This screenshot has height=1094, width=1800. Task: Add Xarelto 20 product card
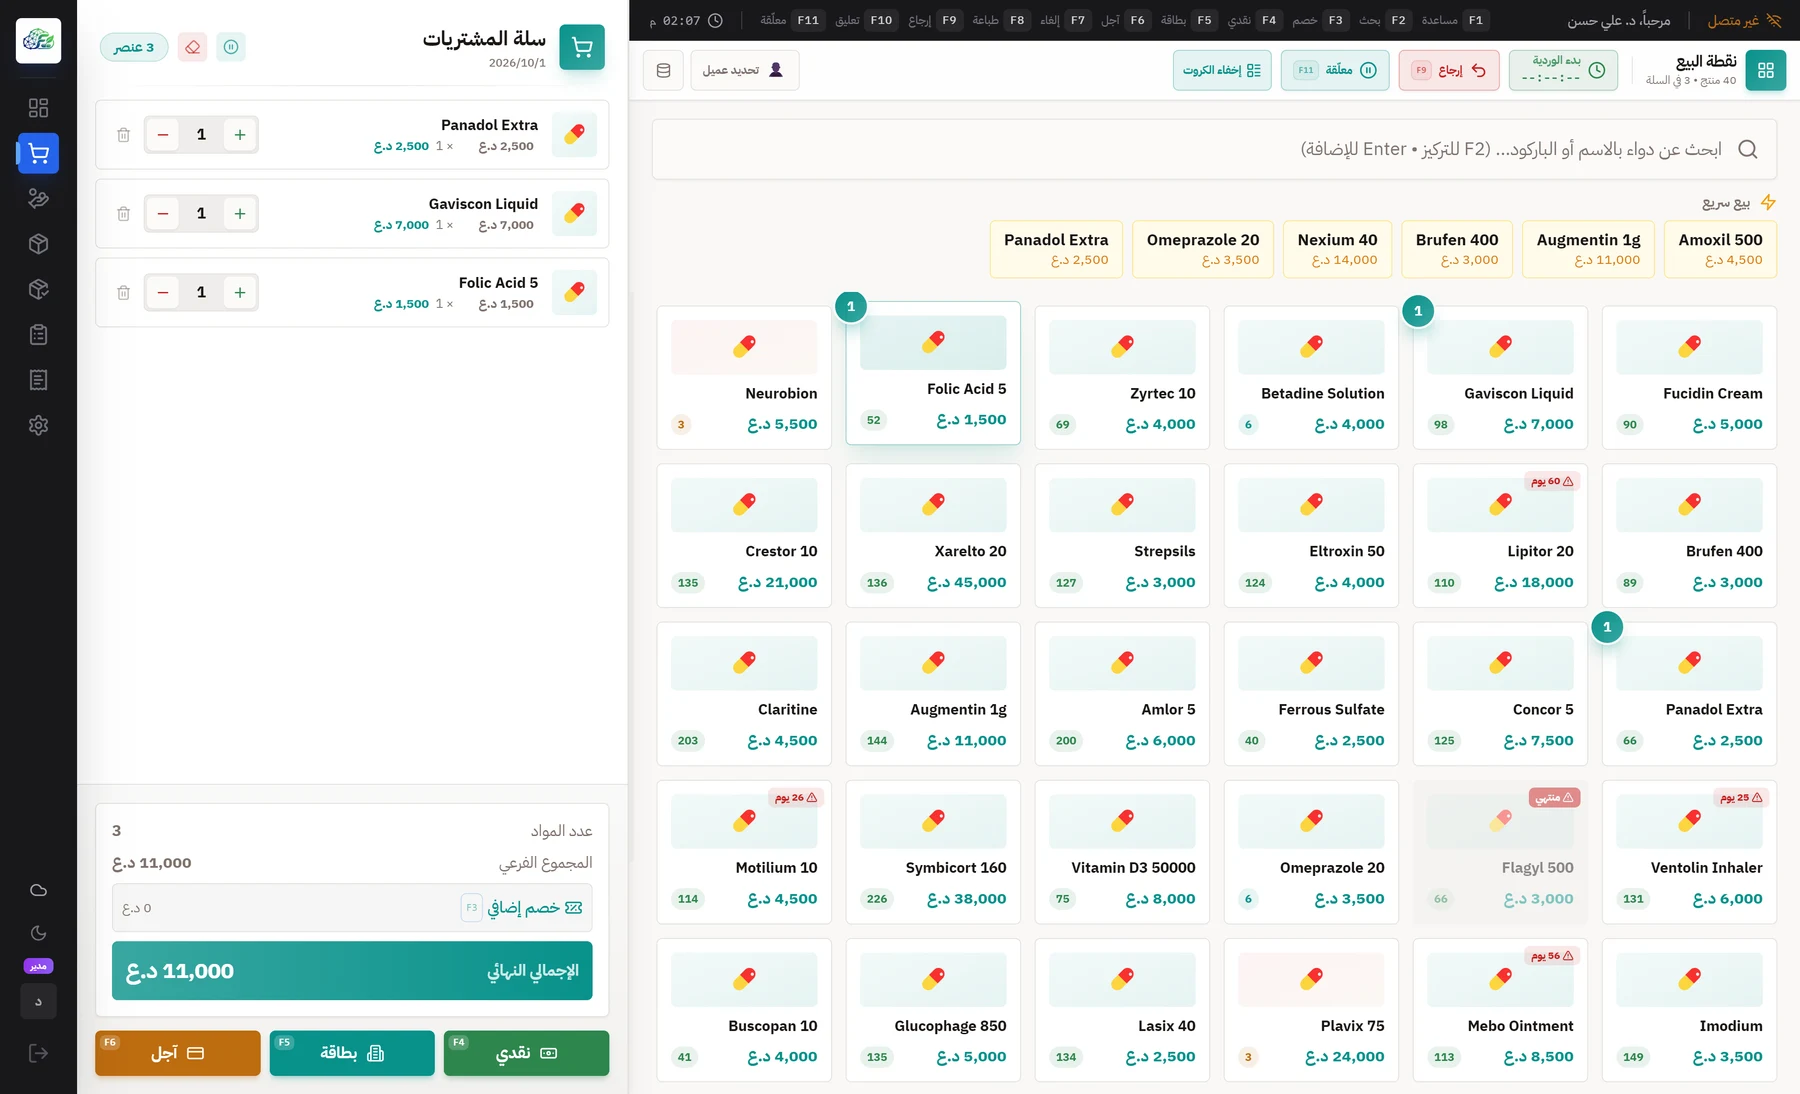[x=933, y=535]
